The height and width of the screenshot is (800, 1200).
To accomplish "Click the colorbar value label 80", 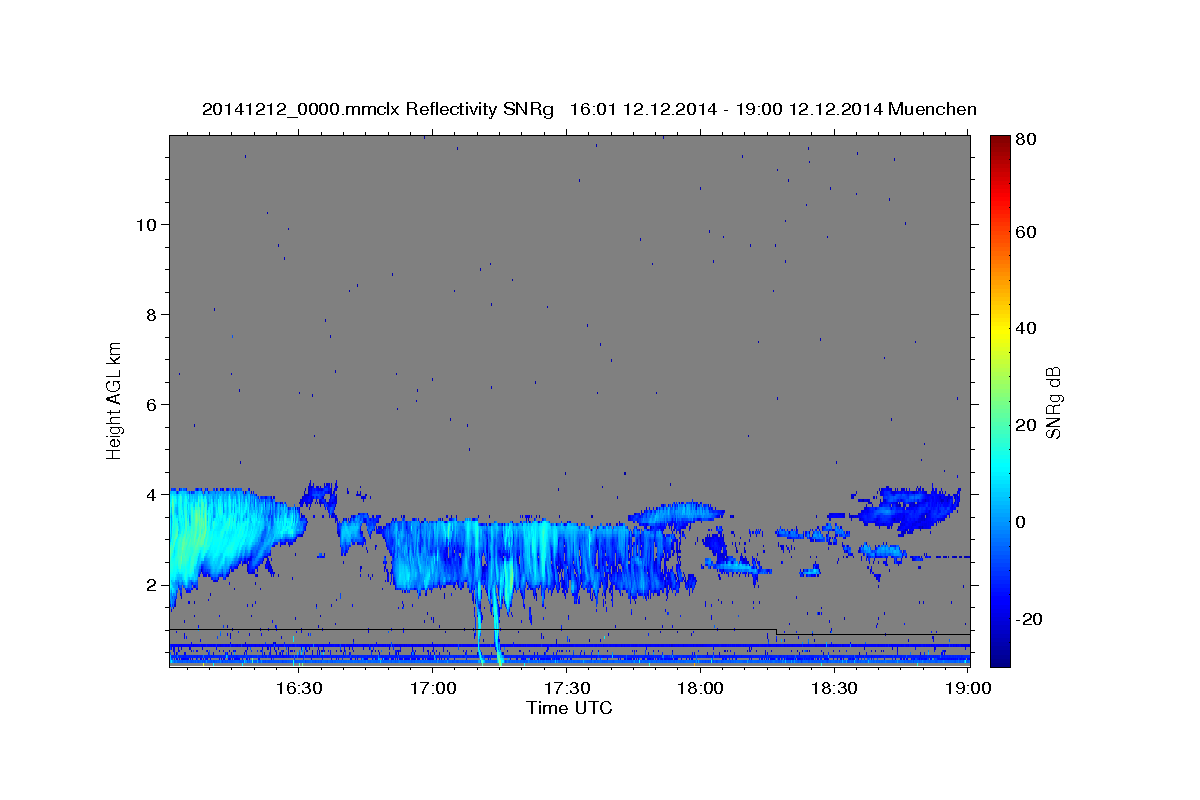I will (1026, 139).
